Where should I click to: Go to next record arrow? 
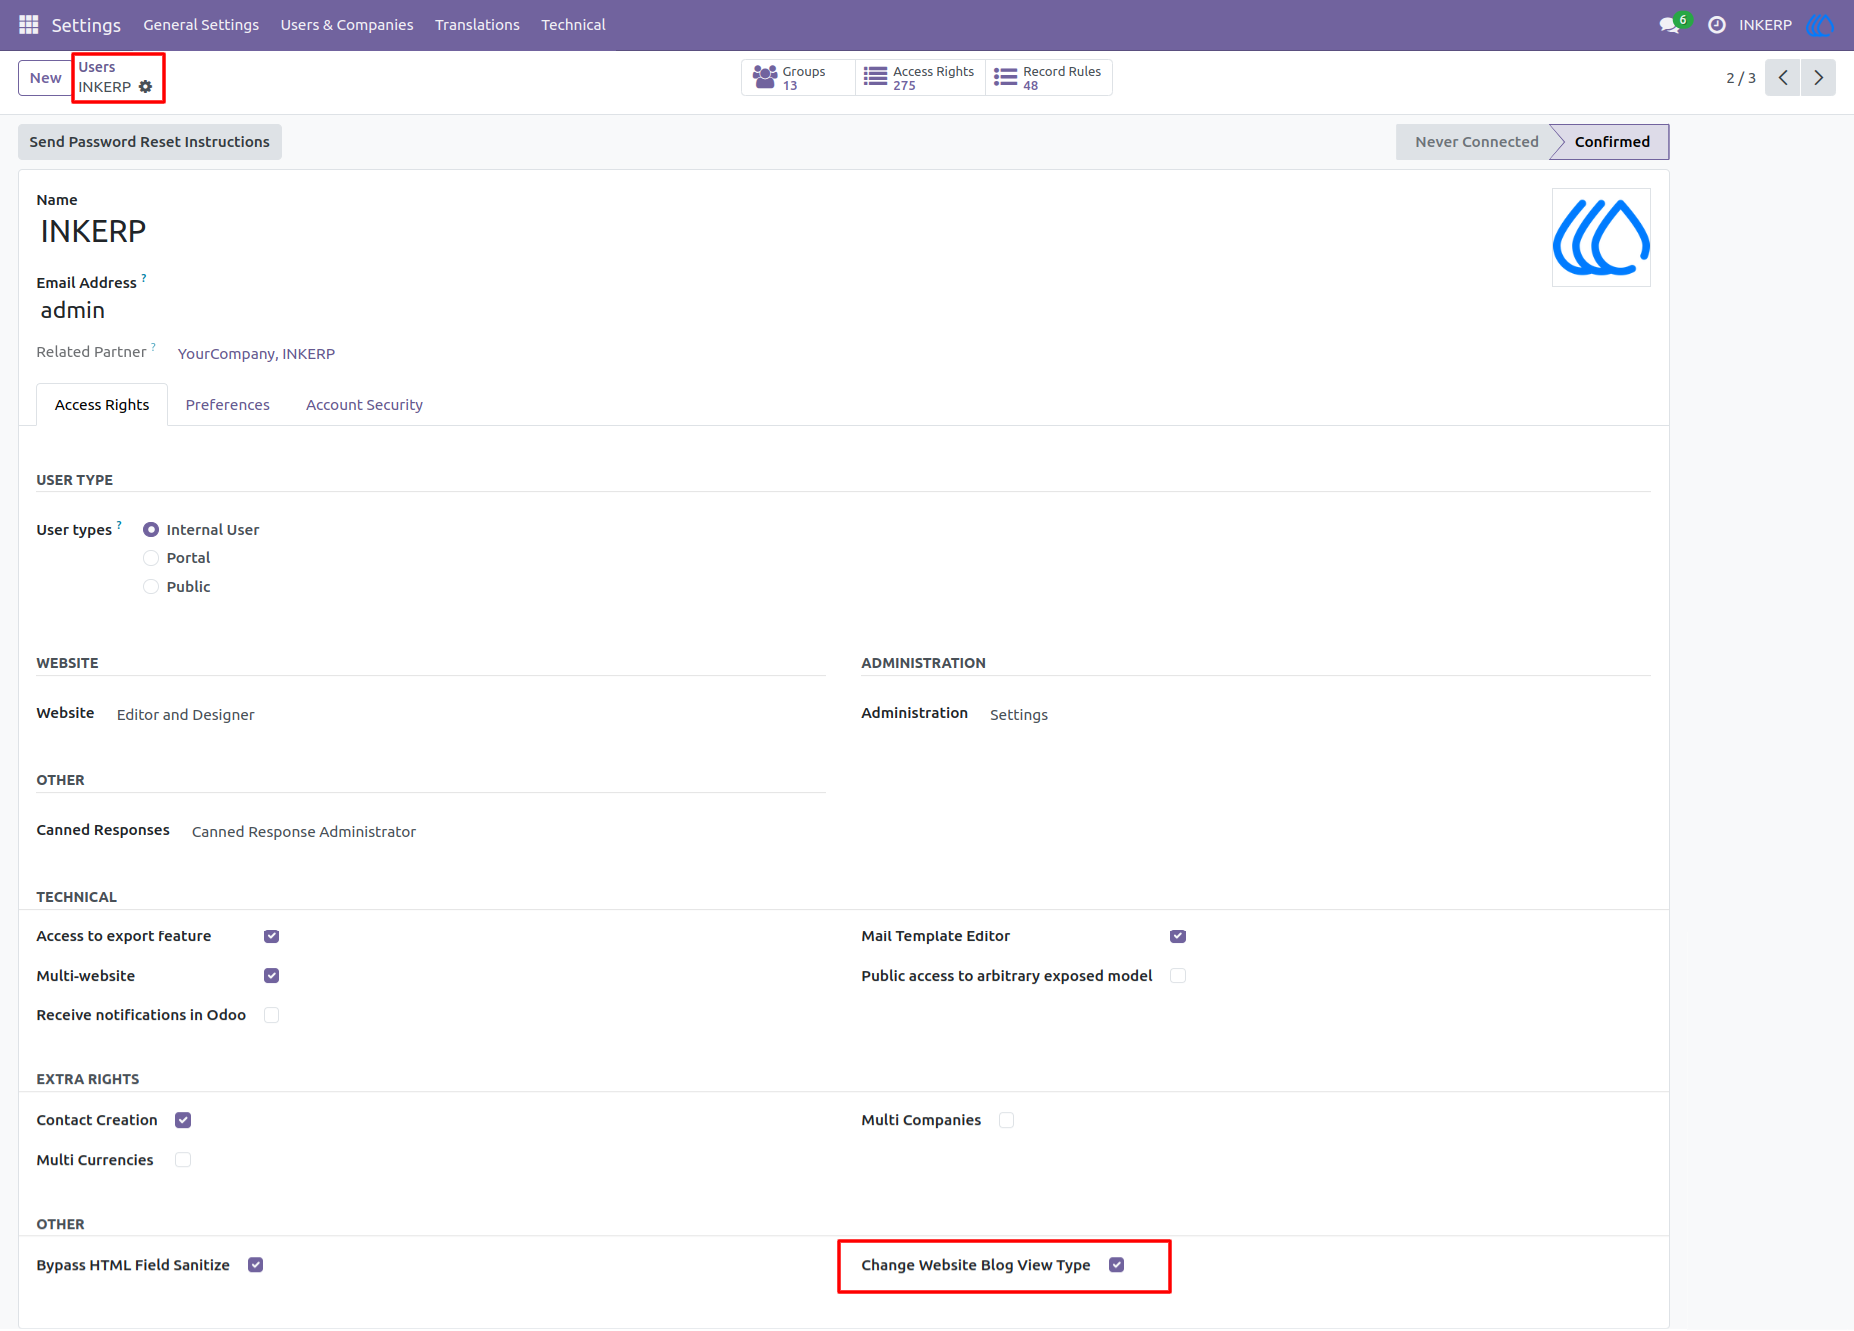(x=1819, y=78)
